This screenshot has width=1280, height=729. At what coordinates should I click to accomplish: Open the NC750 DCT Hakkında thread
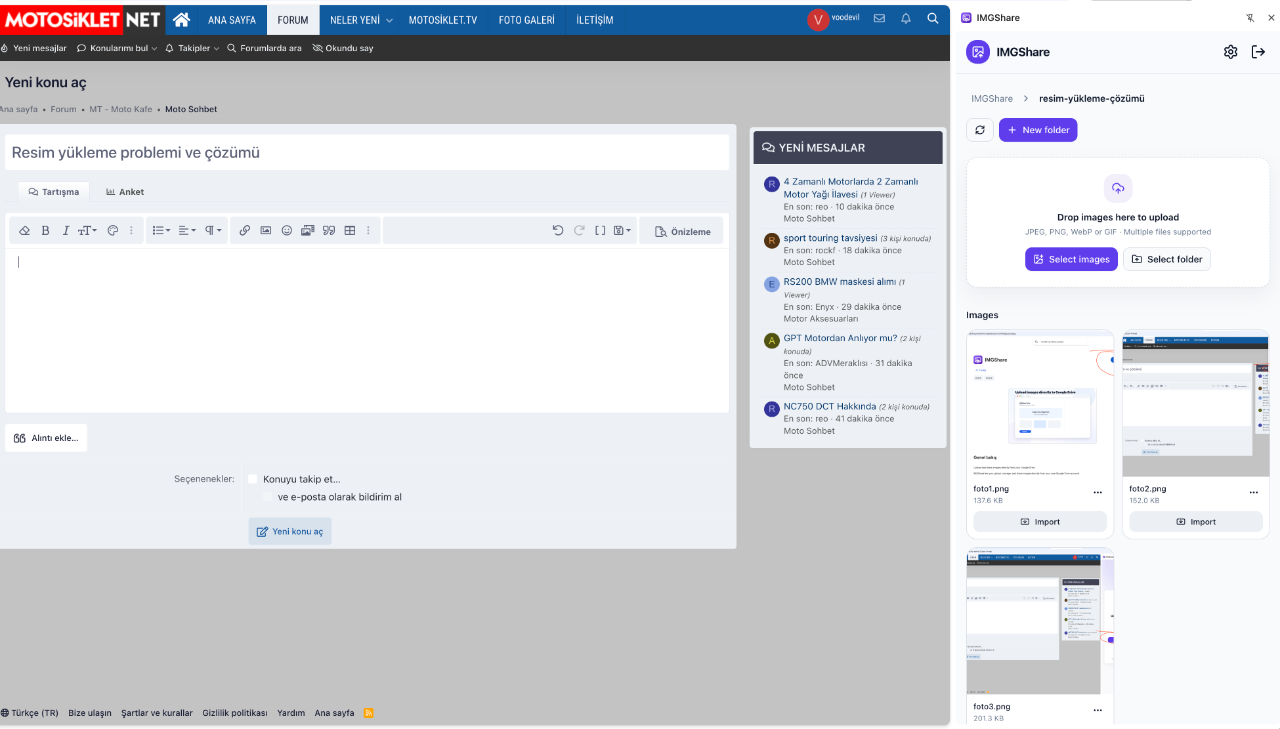pyautogui.click(x=830, y=407)
